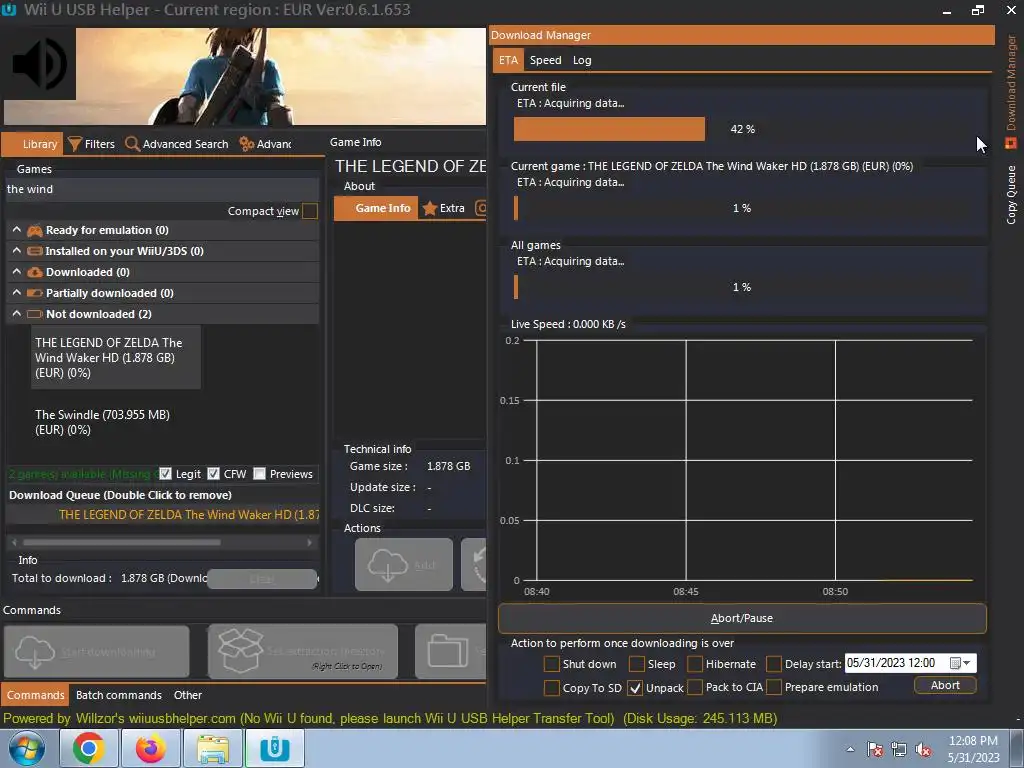Screen dimensions: 1024x768
Task: Click the Action Center flag tray icon
Action: coord(875,750)
